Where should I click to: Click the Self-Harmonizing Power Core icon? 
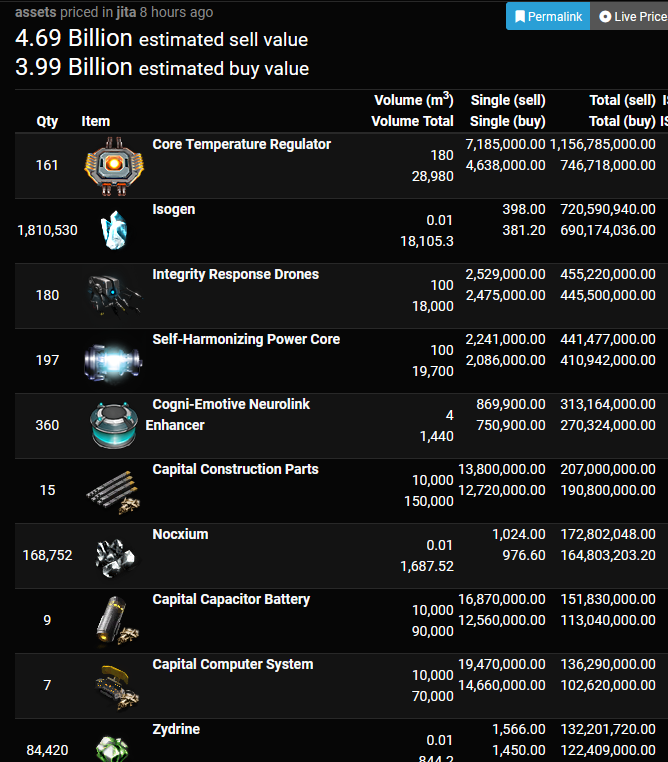(x=113, y=362)
